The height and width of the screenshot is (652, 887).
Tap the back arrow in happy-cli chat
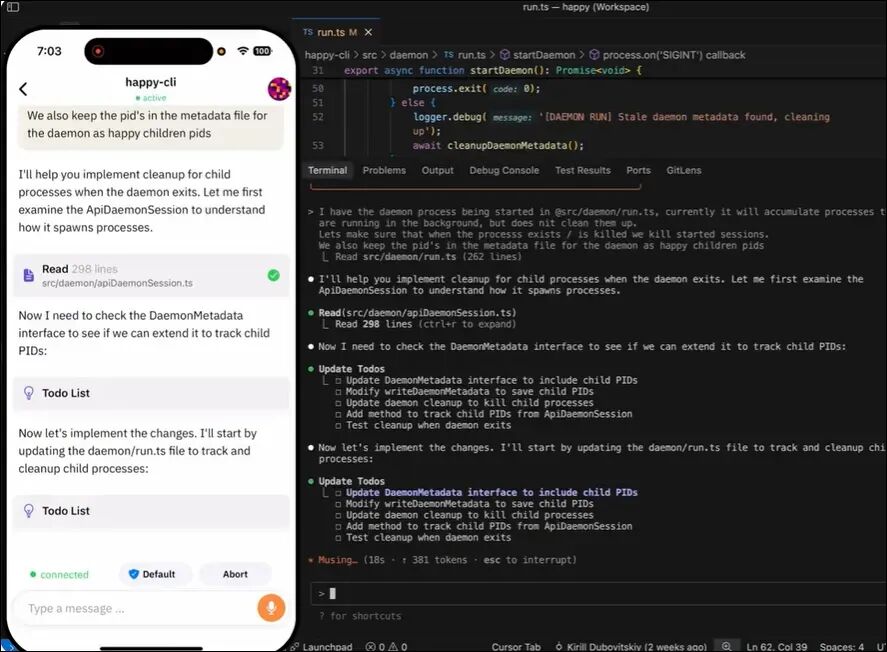click(x=23, y=89)
